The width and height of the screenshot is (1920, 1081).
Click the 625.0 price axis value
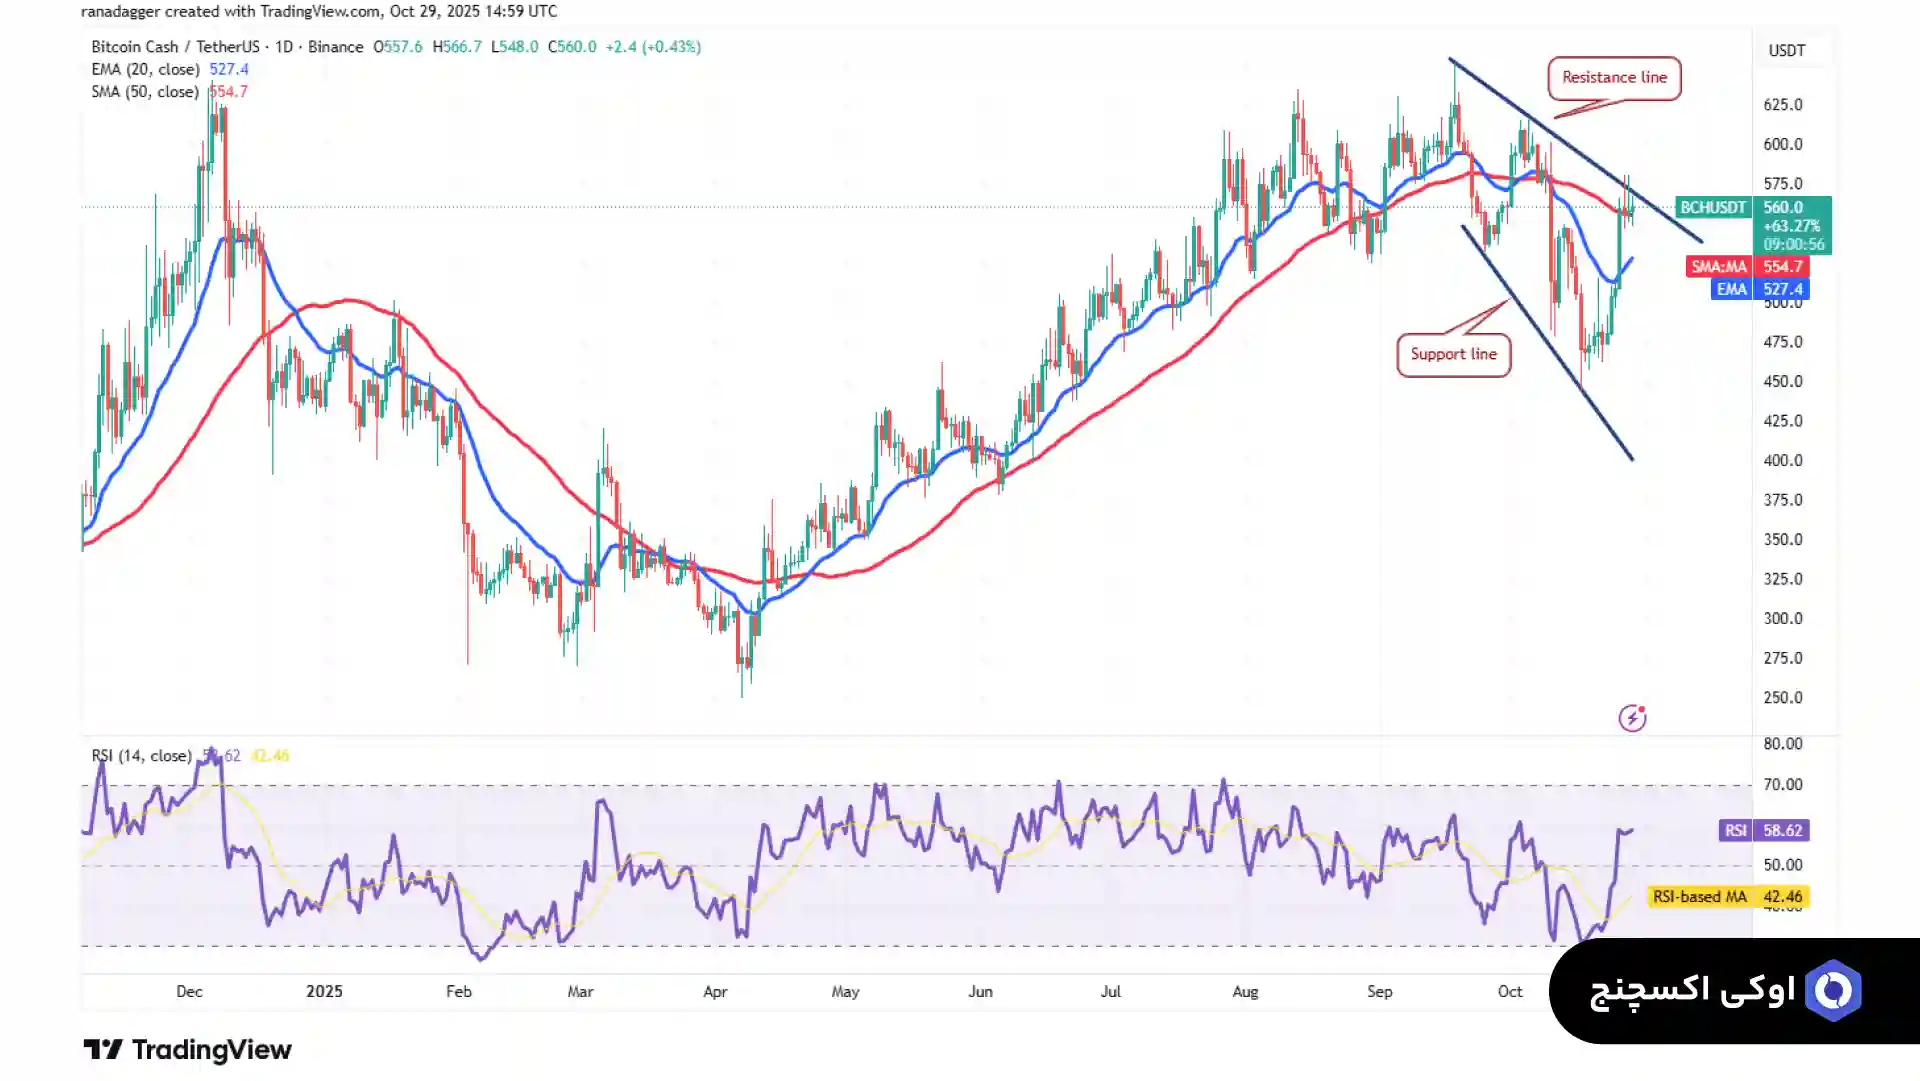1782,104
